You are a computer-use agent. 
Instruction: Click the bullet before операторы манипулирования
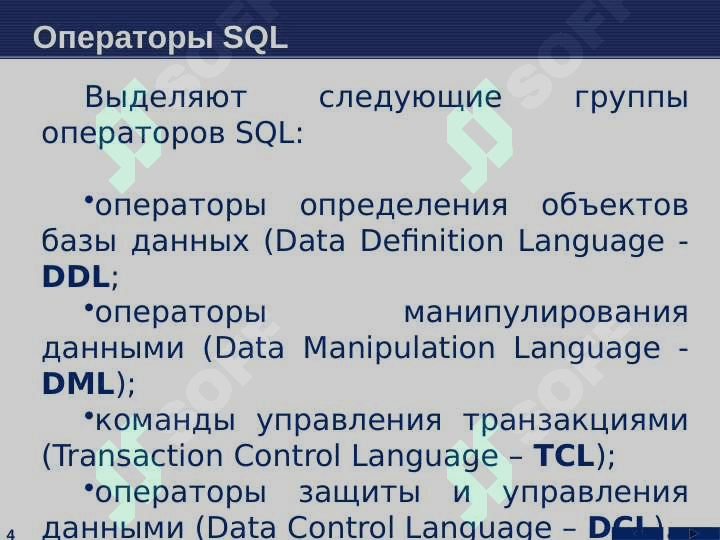[89, 309]
